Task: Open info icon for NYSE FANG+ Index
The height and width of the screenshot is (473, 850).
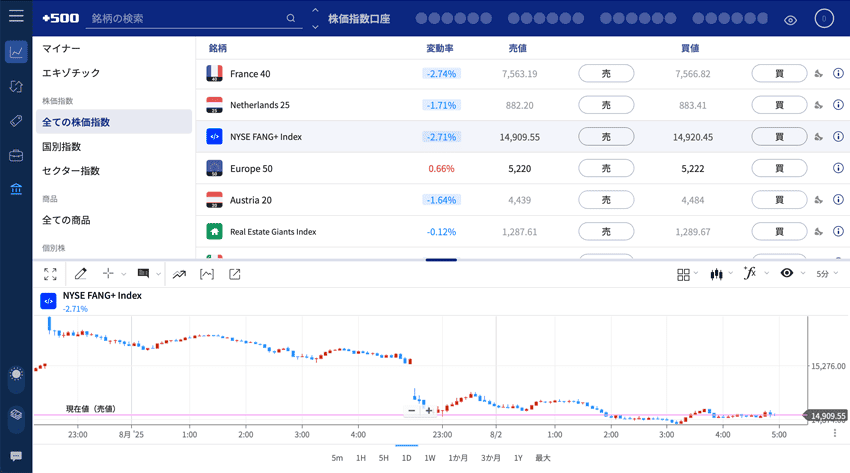Action: point(838,137)
